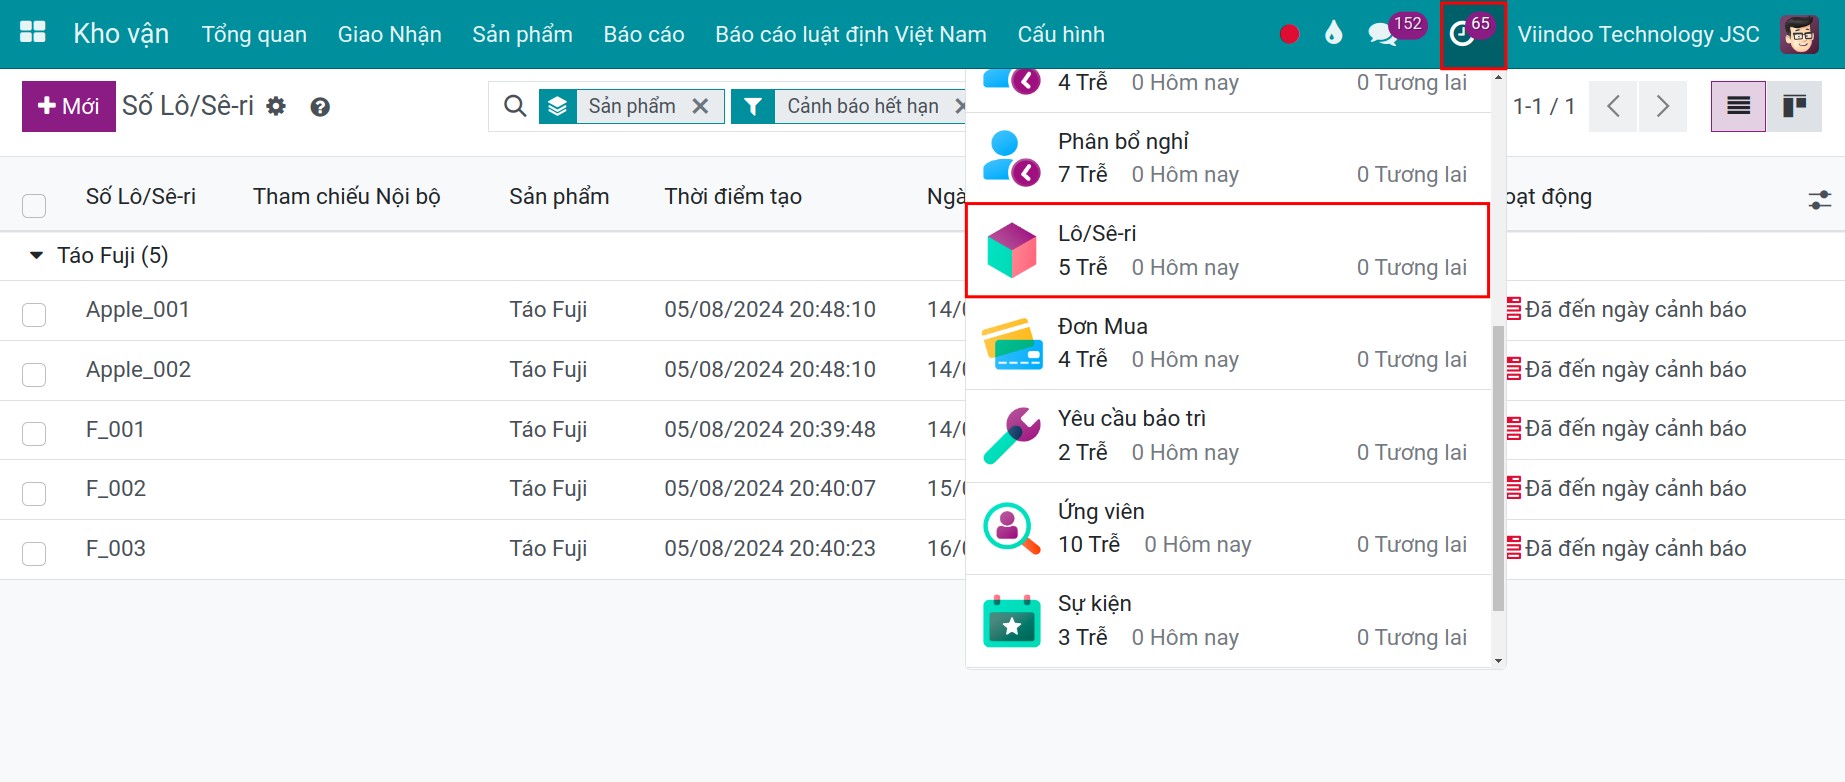Click the help question mark icon
The height and width of the screenshot is (782, 1845).
click(320, 107)
